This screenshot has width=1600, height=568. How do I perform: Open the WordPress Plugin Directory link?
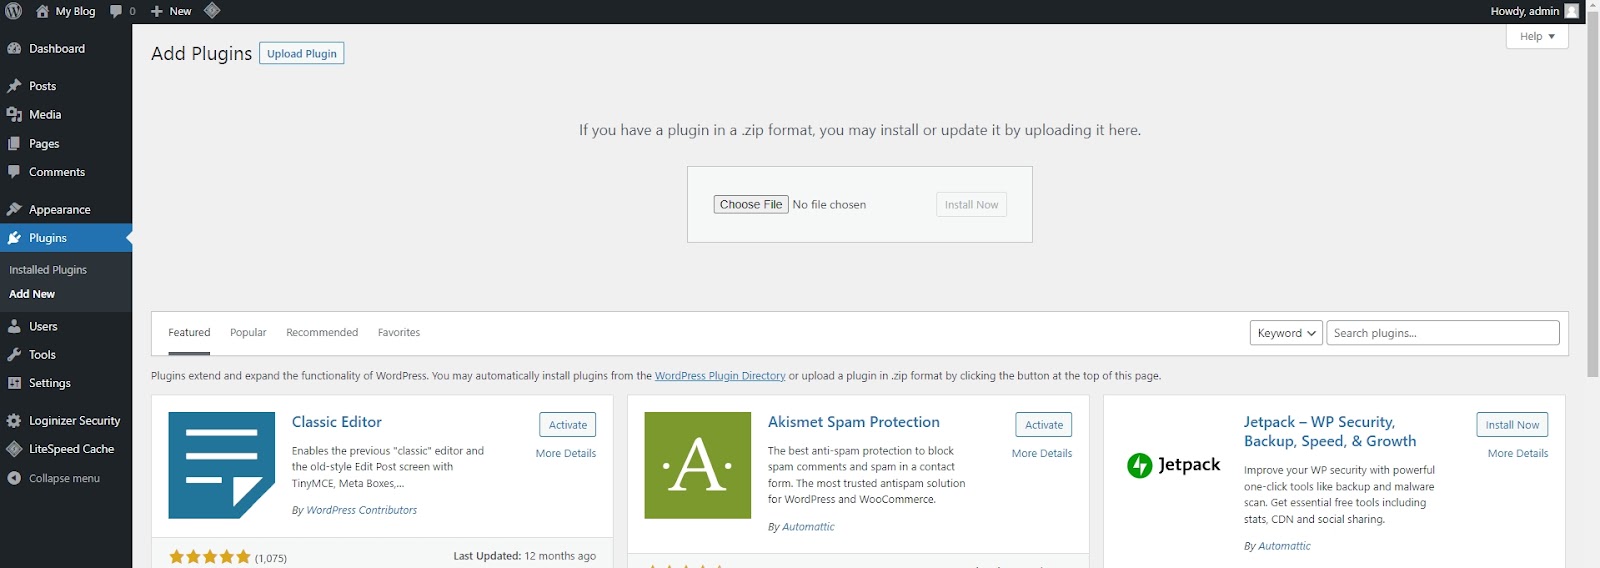pyautogui.click(x=720, y=376)
